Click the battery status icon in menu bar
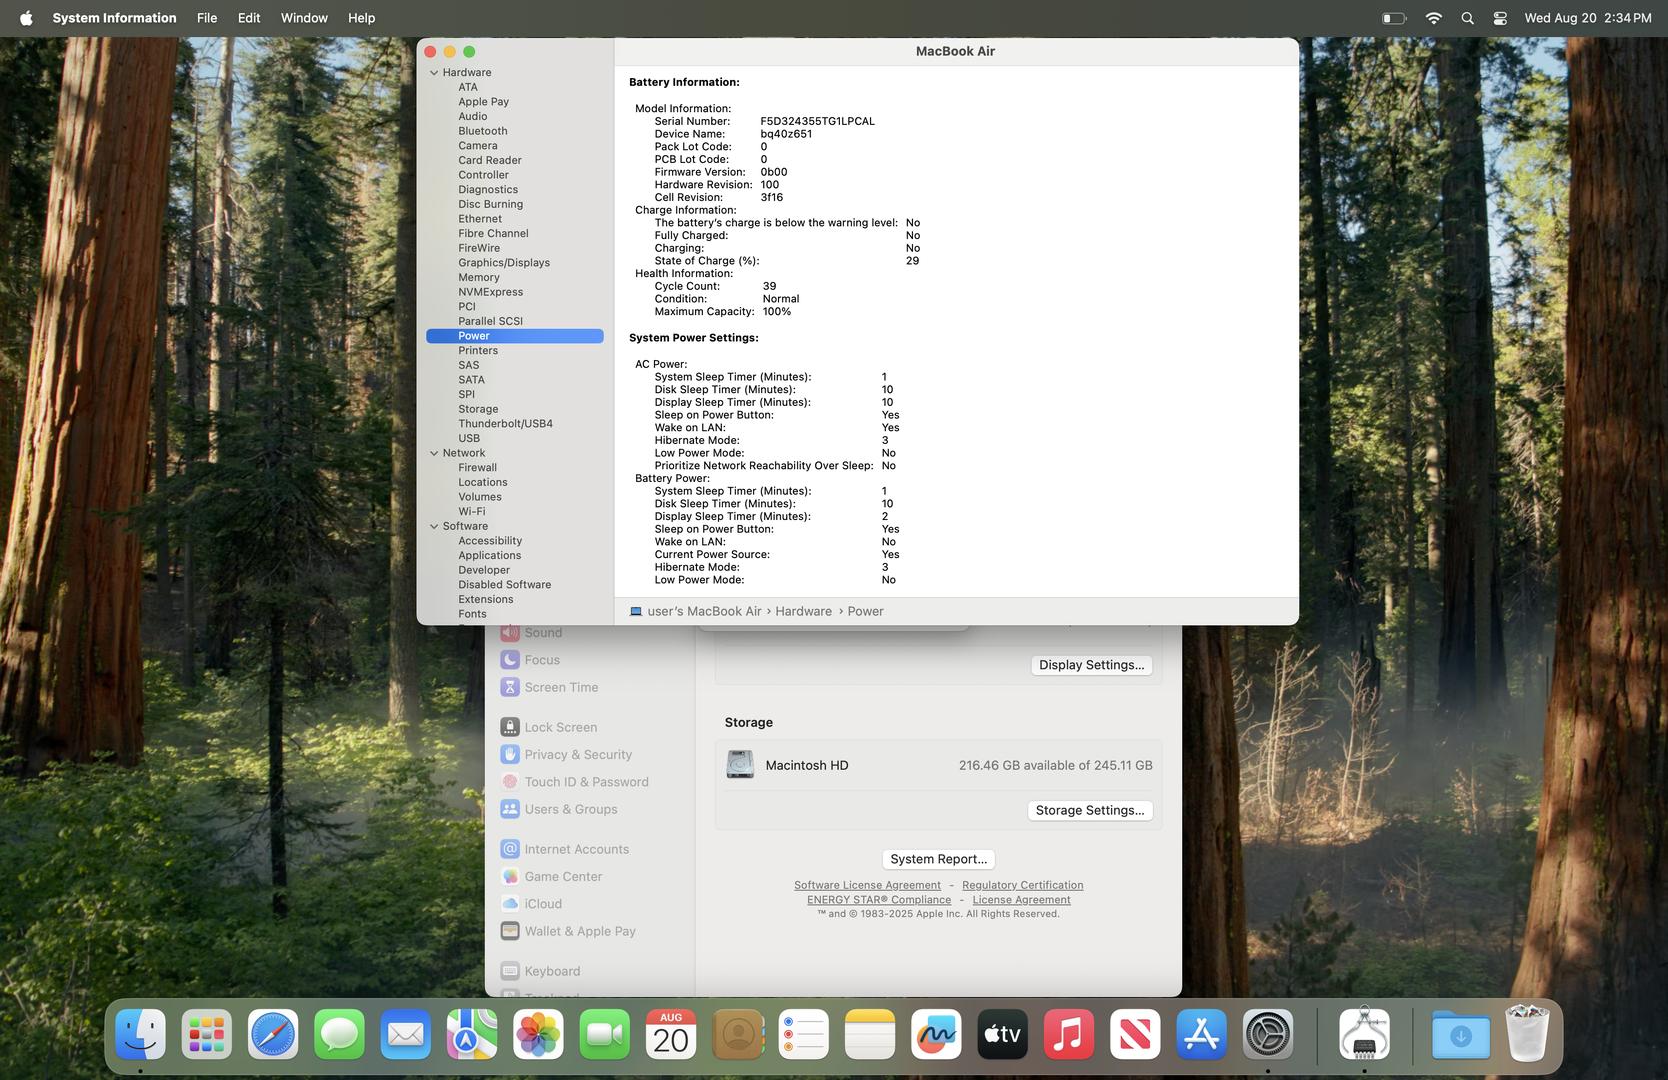This screenshot has height=1080, width=1668. [x=1394, y=18]
